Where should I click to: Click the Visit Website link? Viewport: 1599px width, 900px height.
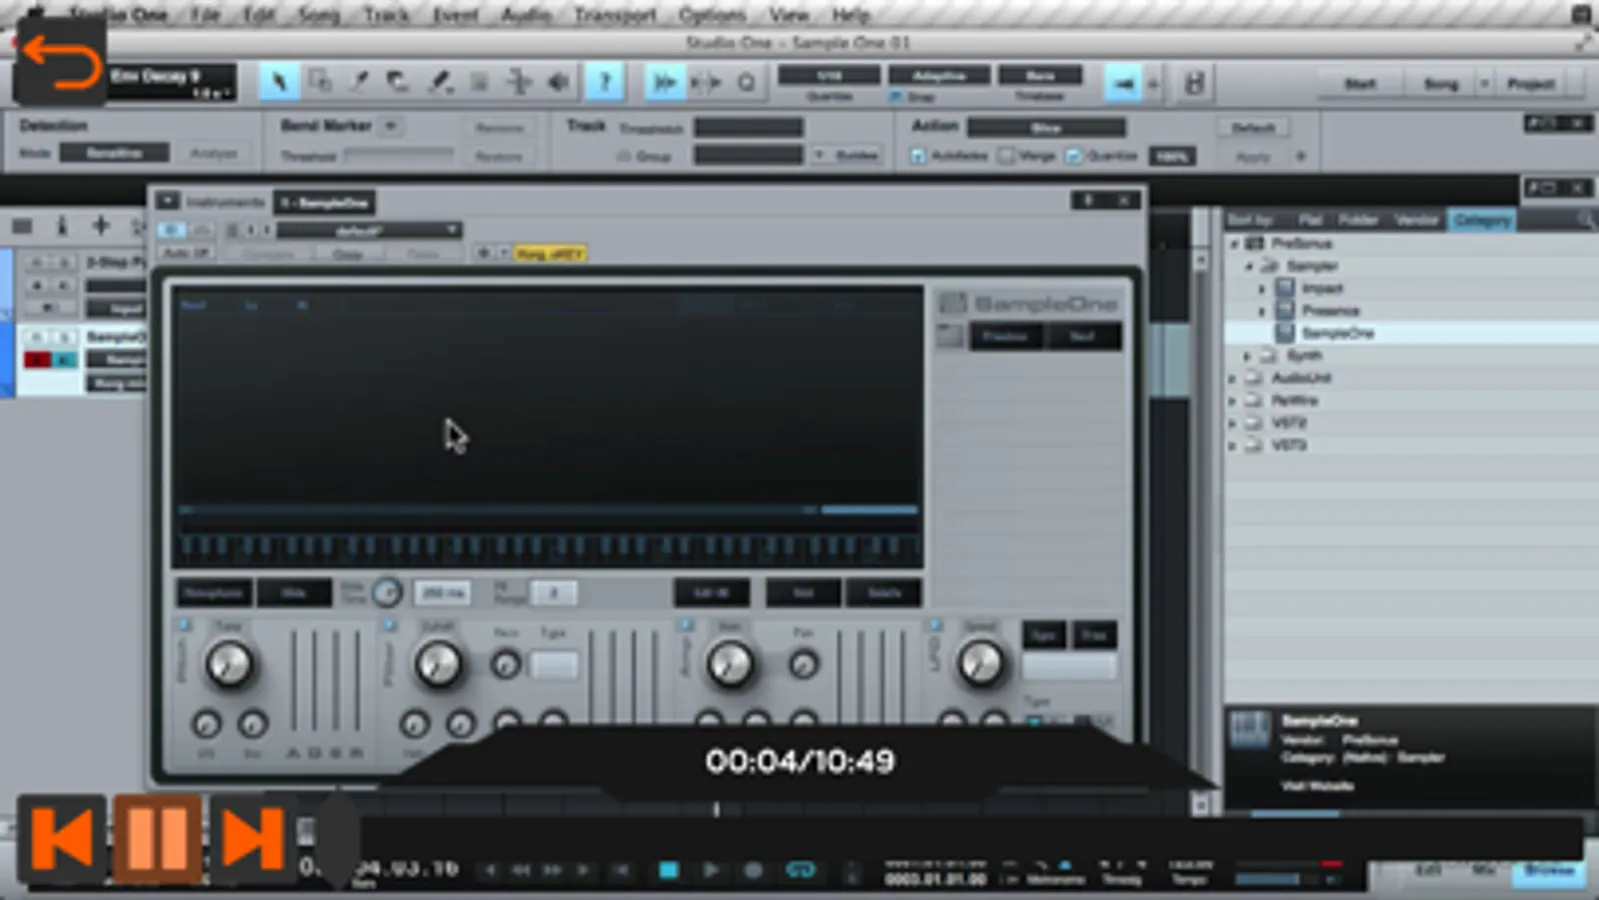pyautogui.click(x=1317, y=785)
